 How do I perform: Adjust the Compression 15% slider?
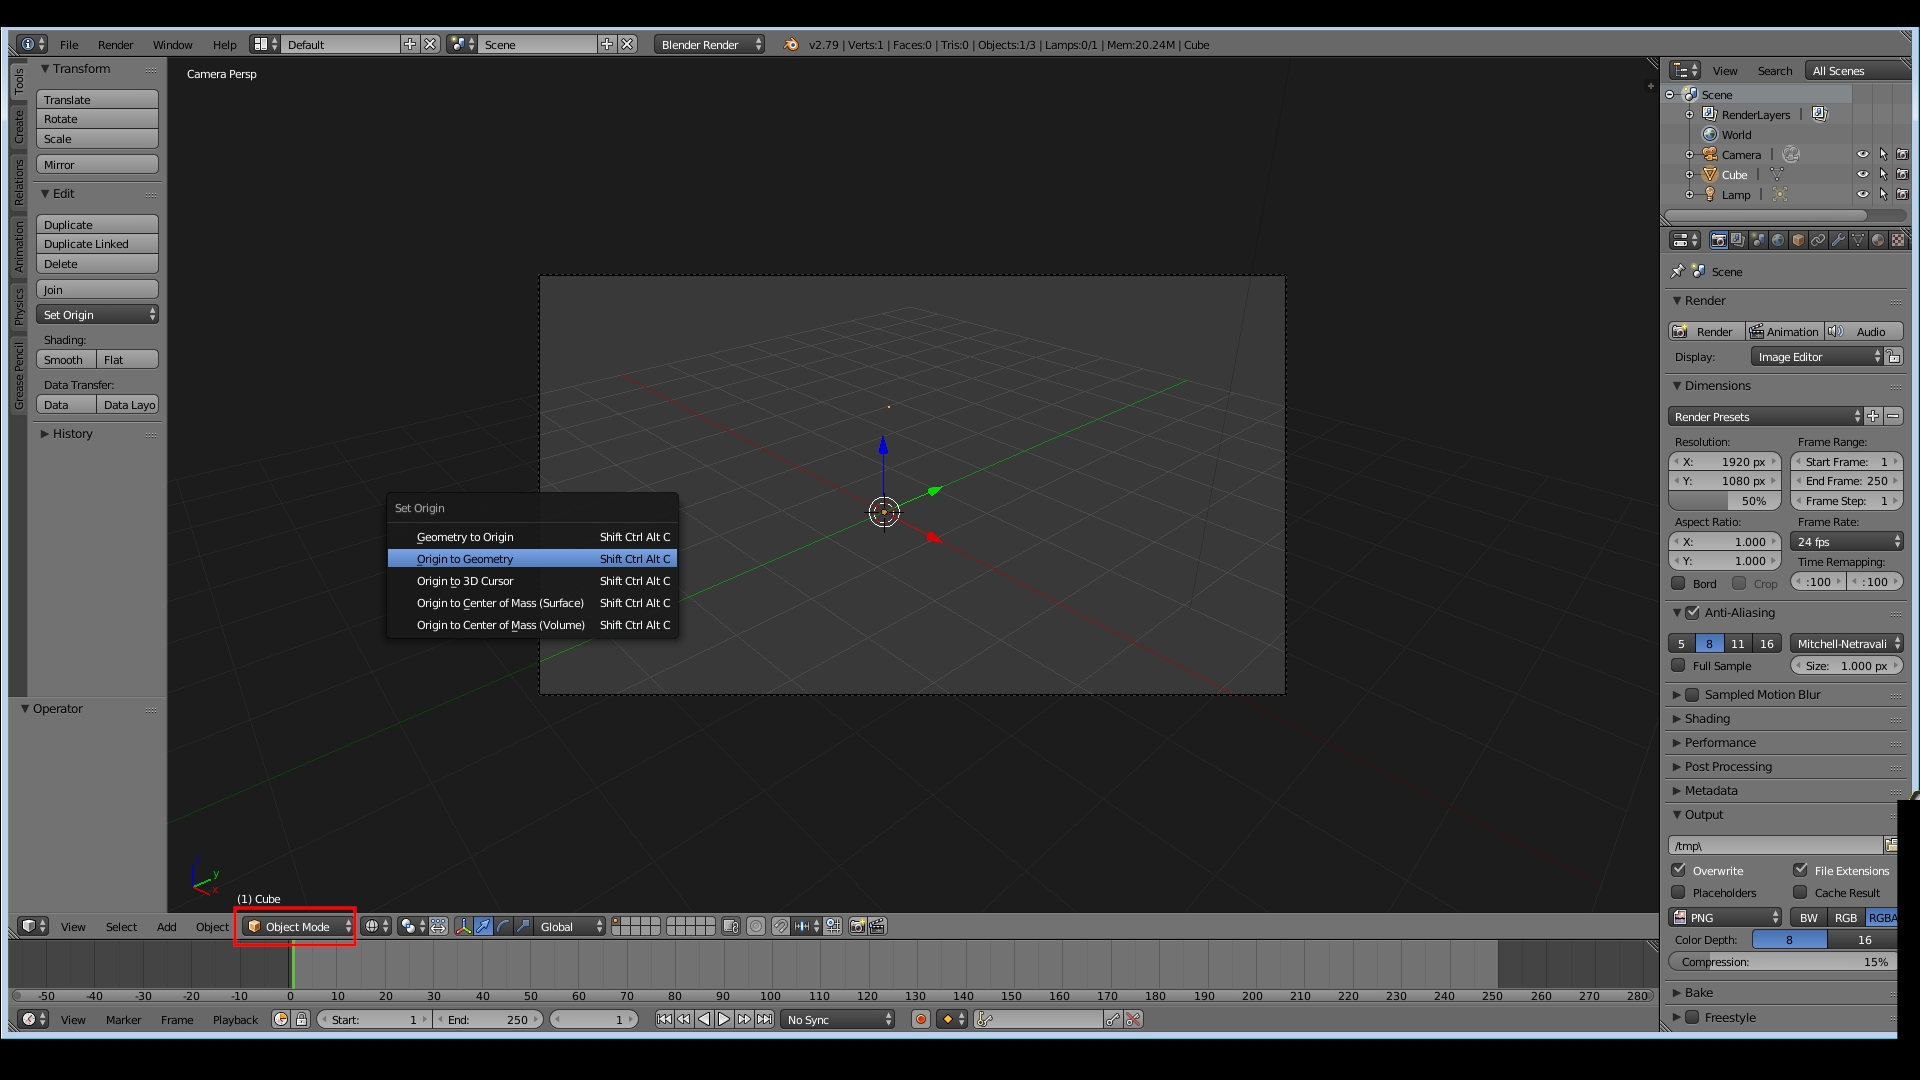[1782, 961]
